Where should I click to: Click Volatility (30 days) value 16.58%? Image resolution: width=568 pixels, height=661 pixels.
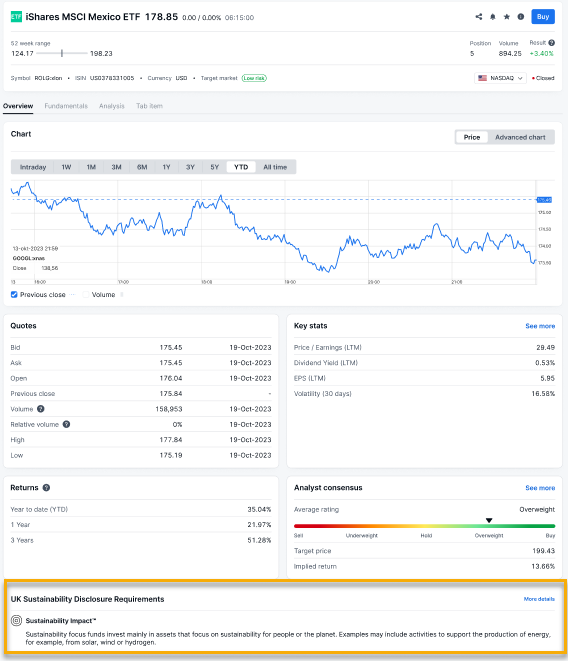point(543,393)
